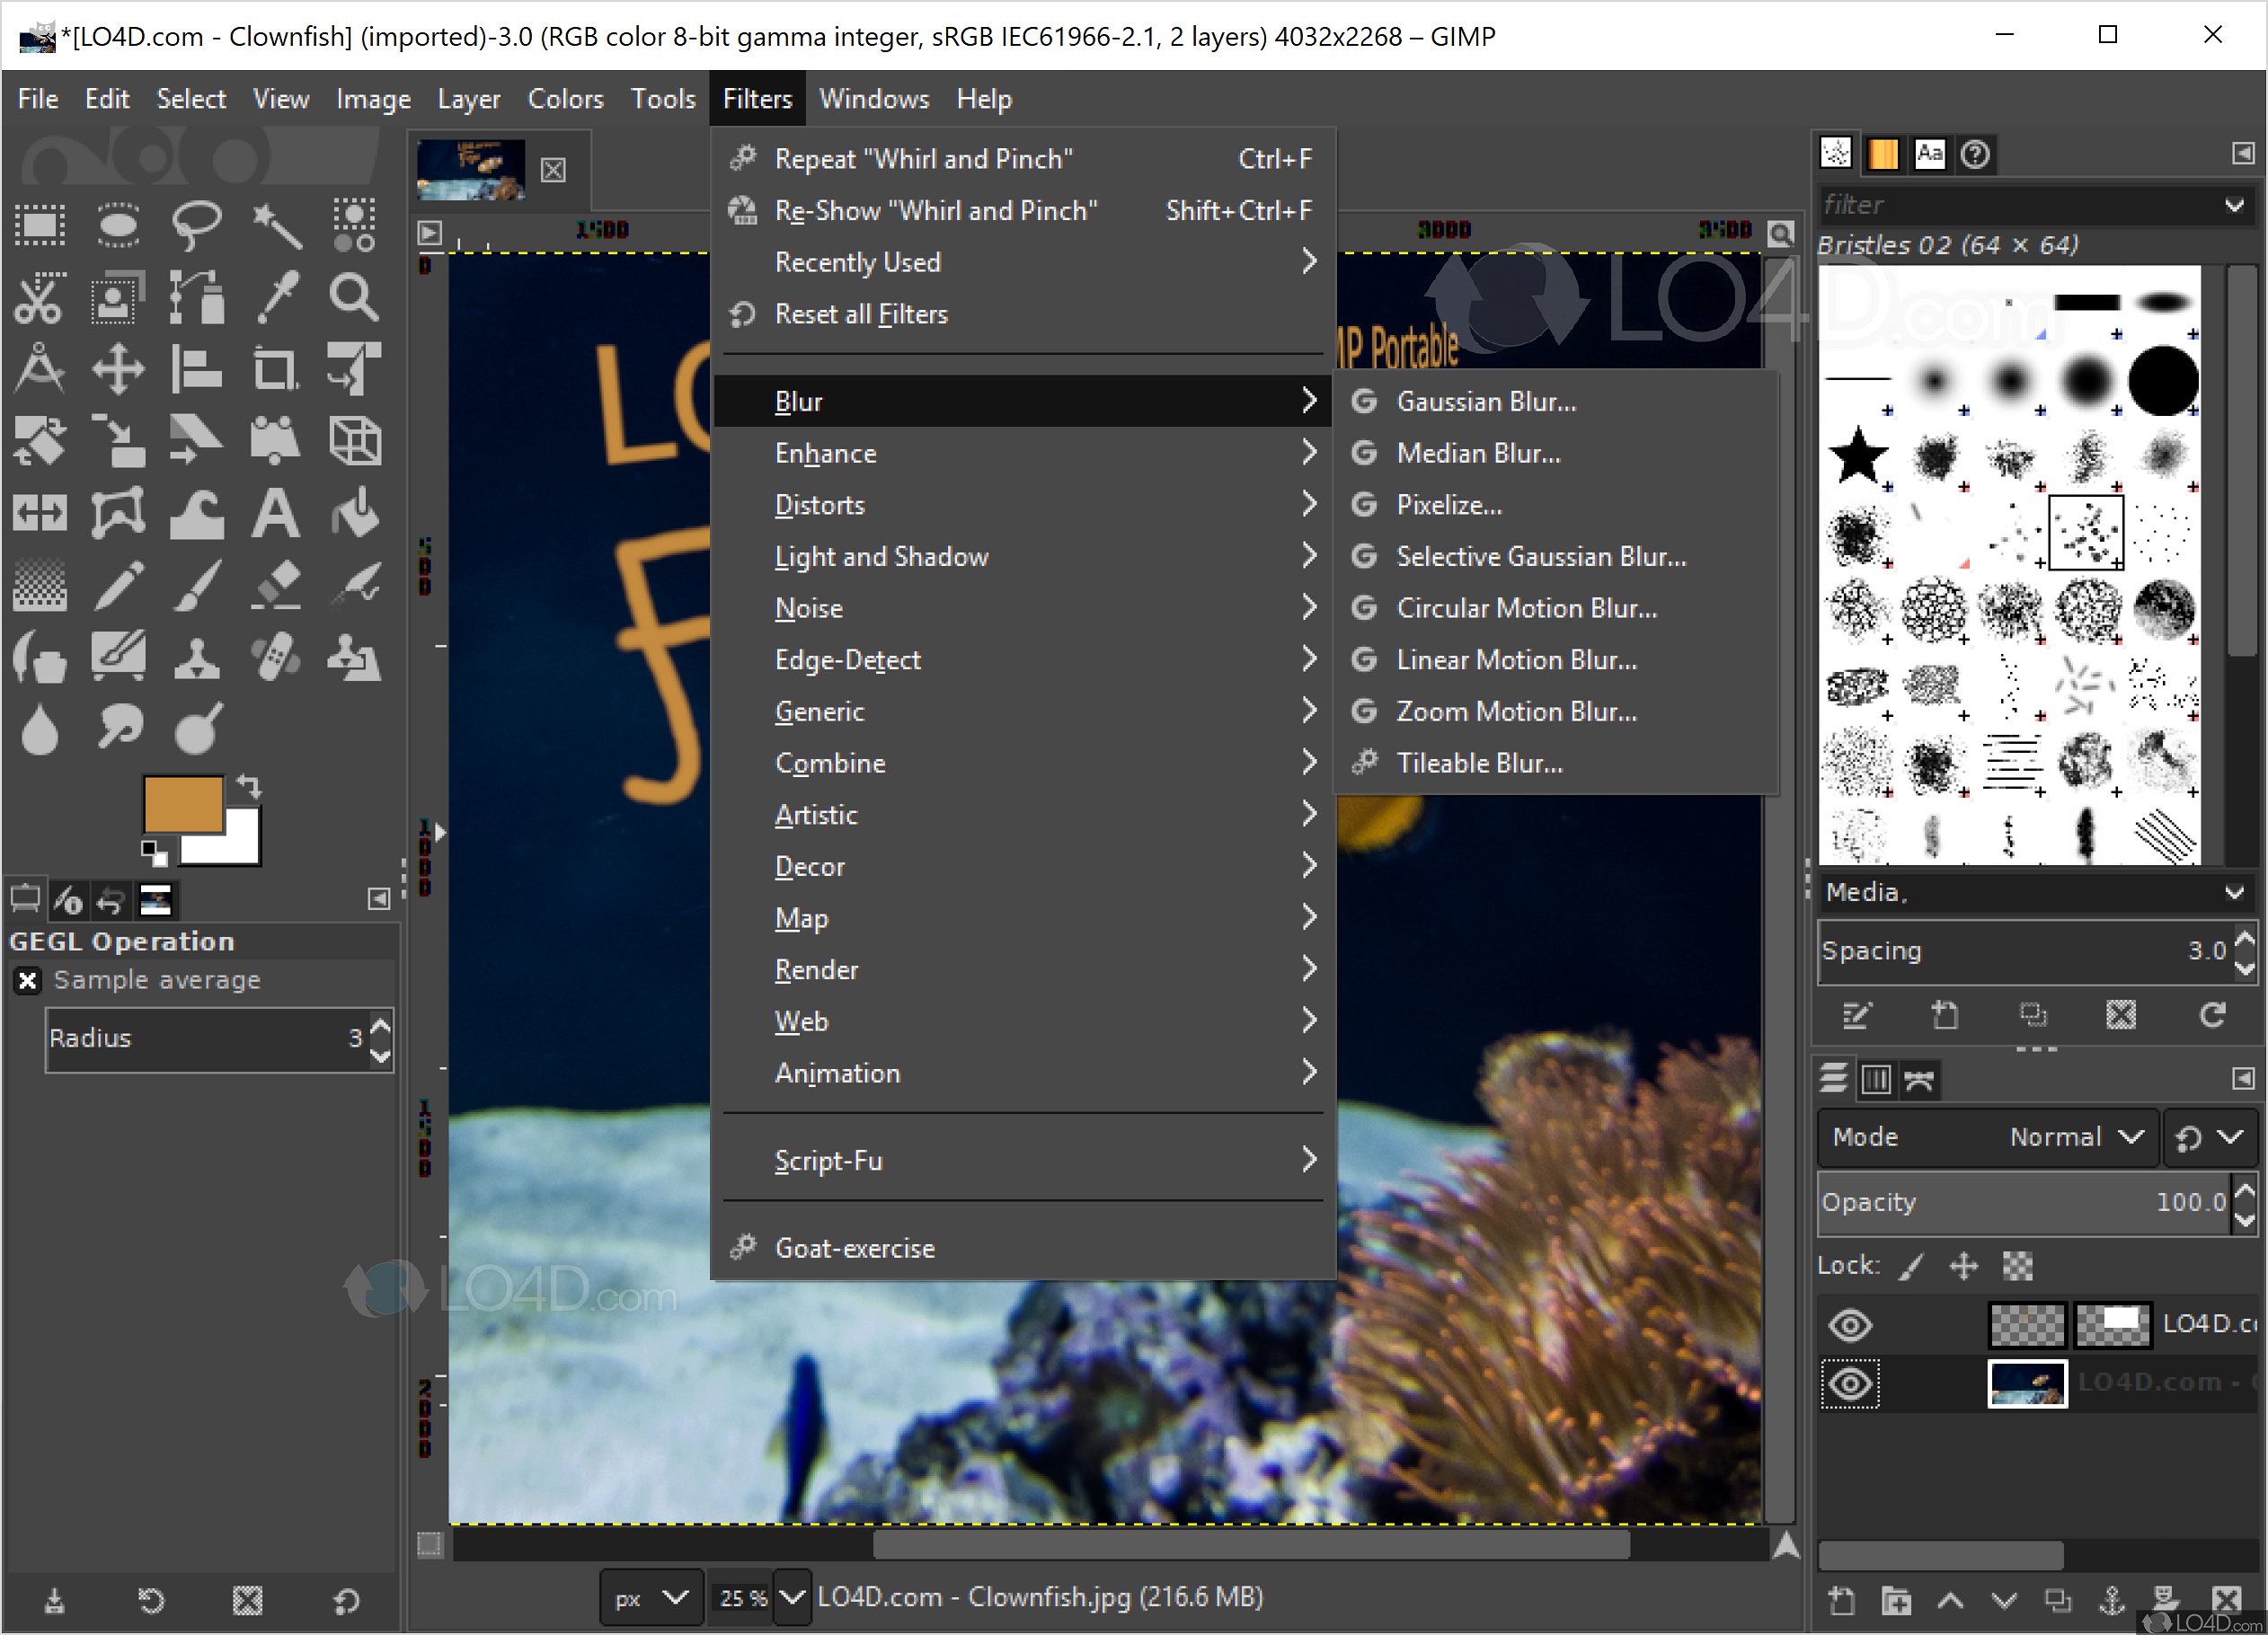Image resolution: width=2268 pixels, height=1635 pixels.
Task: Click Reset all Filters
Action: coord(861,314)
